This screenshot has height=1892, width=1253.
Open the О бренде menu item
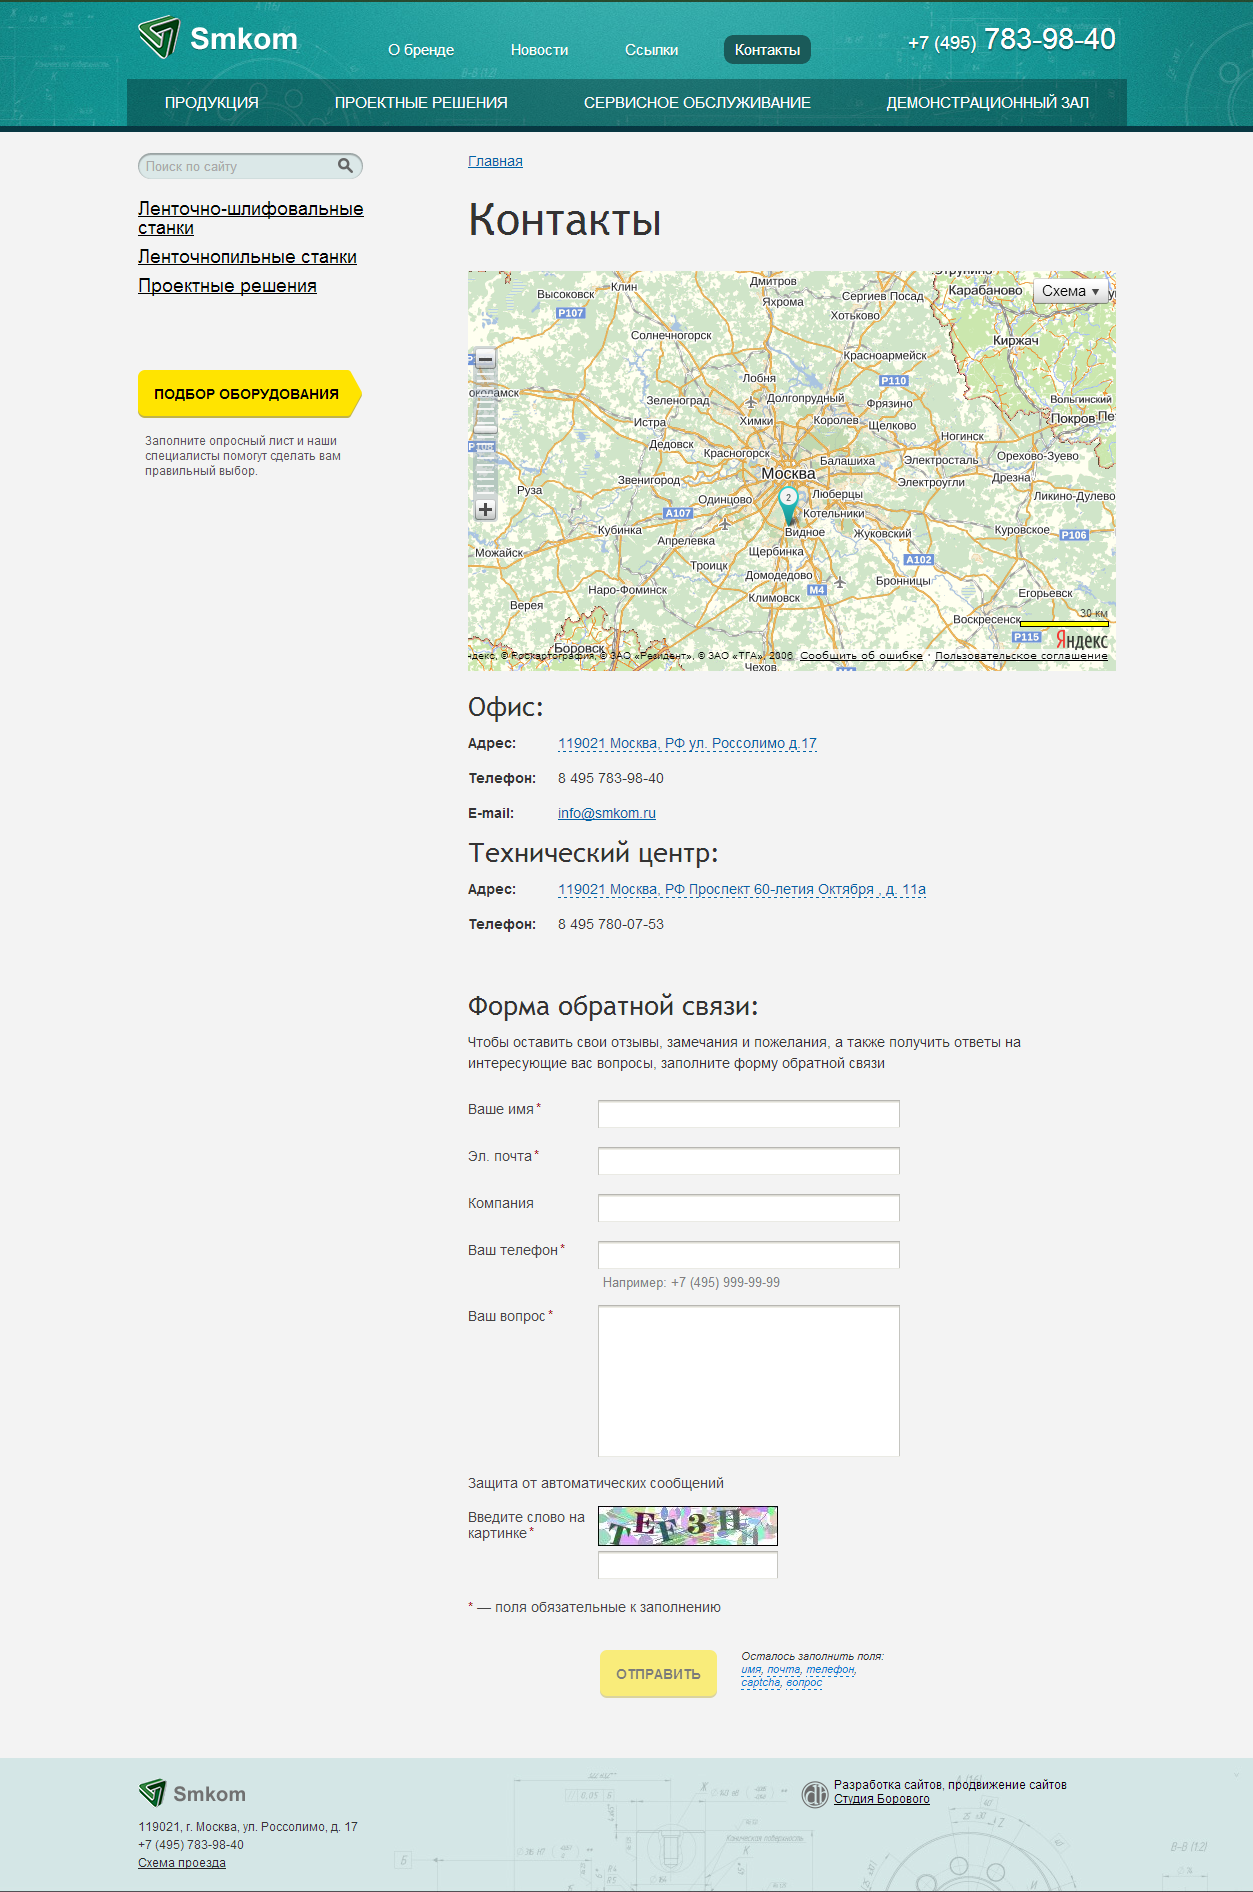point(421,50)
